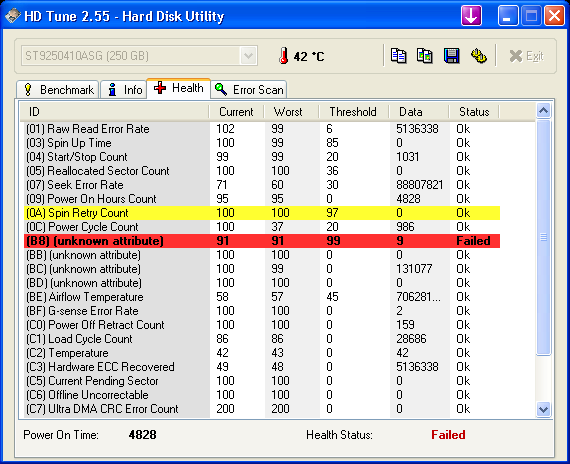Click the red Failed Health Status text
570x464 pixels.
tap(448, 435)
